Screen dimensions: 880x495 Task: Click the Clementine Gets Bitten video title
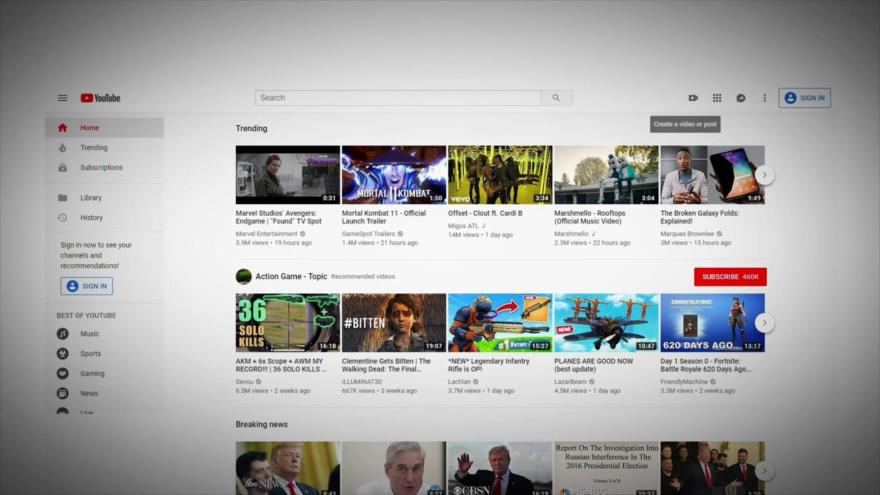[x=386, y=365]
